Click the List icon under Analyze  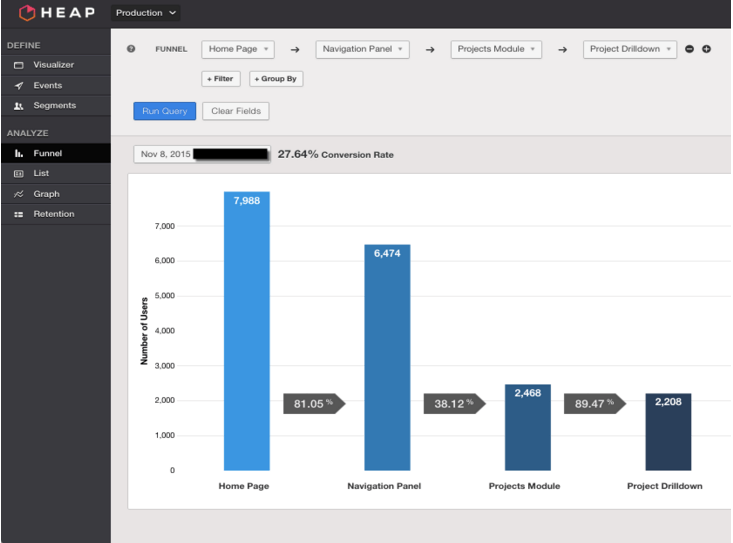(18, 173)
